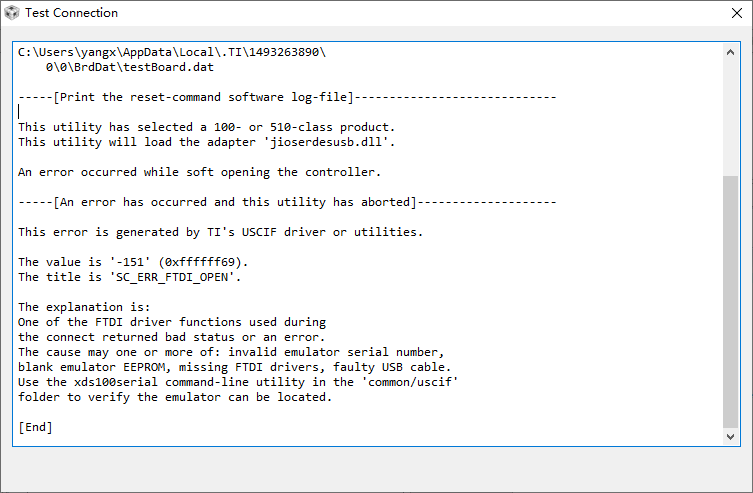This screenshot has width=753, height=493.
Task: Click the 'An error has occurred' header line
Action: 235,202
